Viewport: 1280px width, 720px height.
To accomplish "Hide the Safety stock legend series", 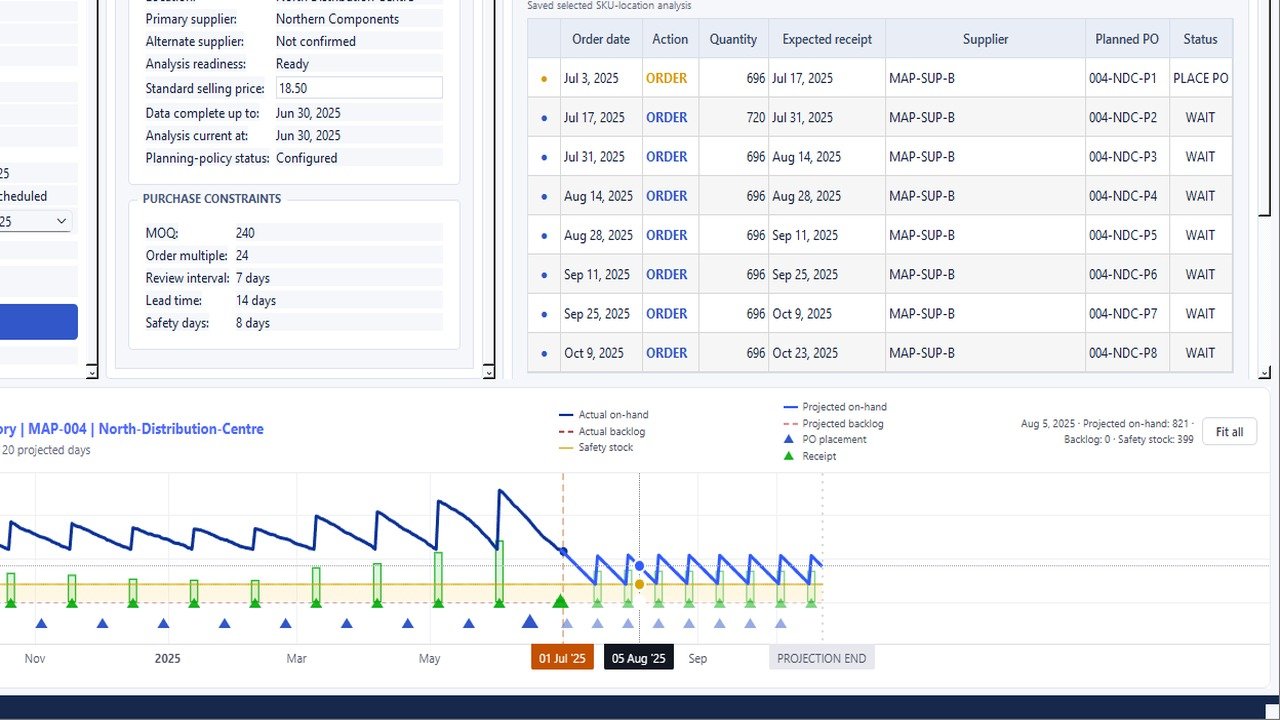I will coord(596,447).
